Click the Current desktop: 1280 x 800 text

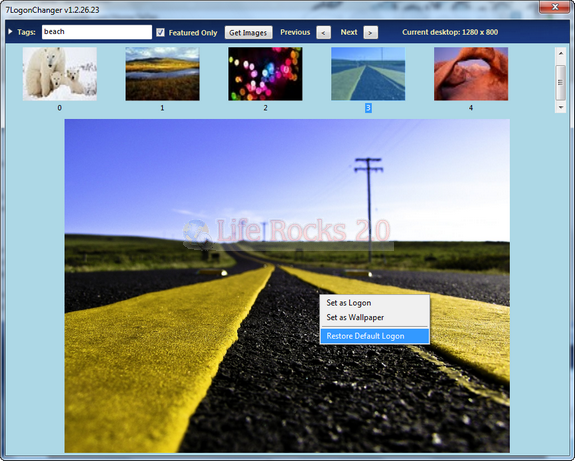[x=450, y=32]
